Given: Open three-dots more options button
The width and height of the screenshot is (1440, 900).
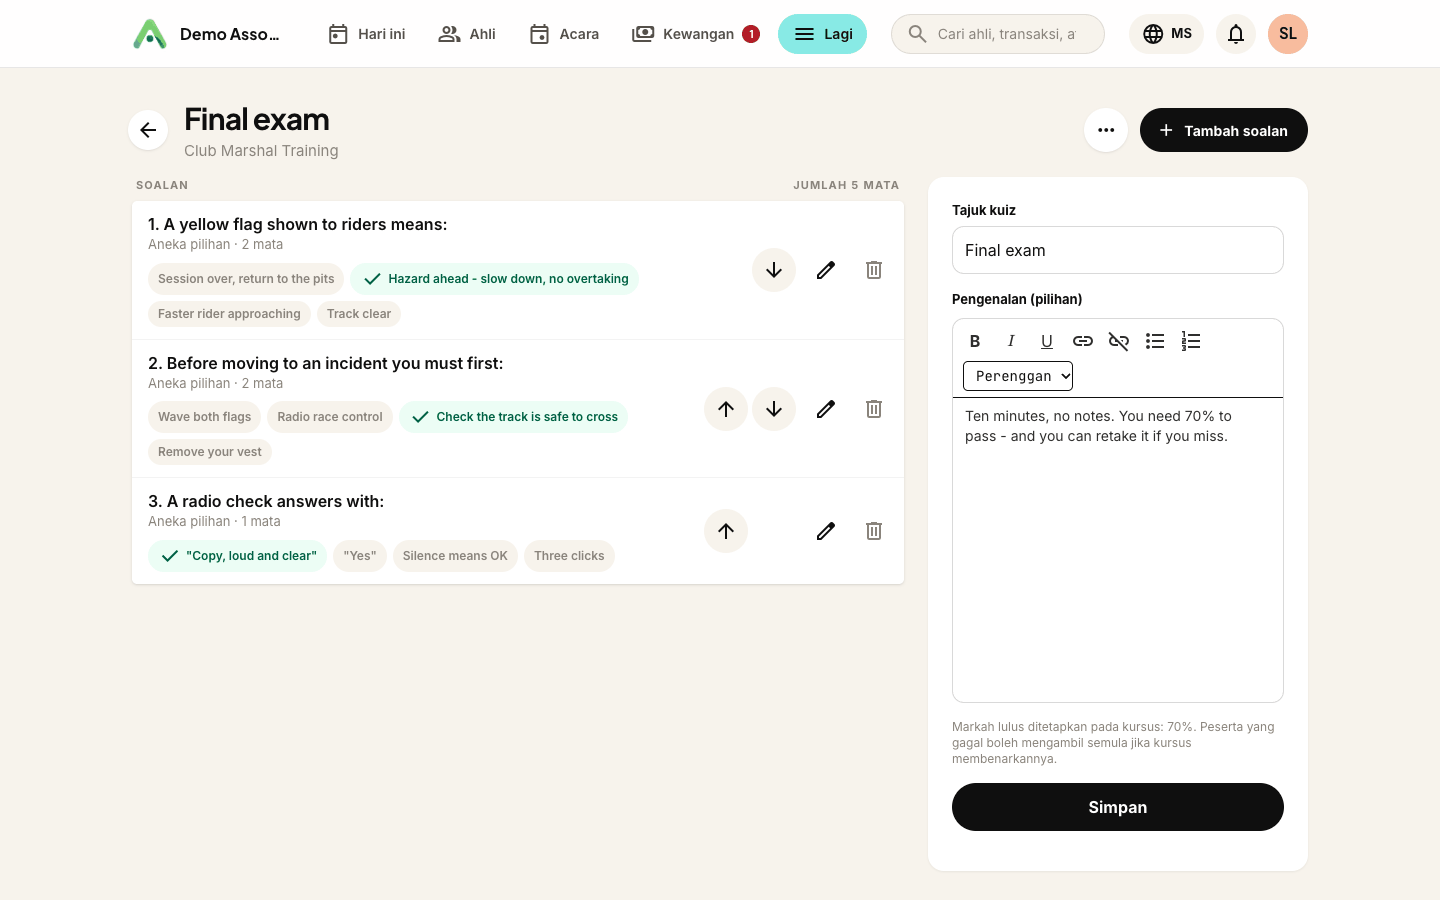Looking at the screenshot, I should tap(1106, 130).
